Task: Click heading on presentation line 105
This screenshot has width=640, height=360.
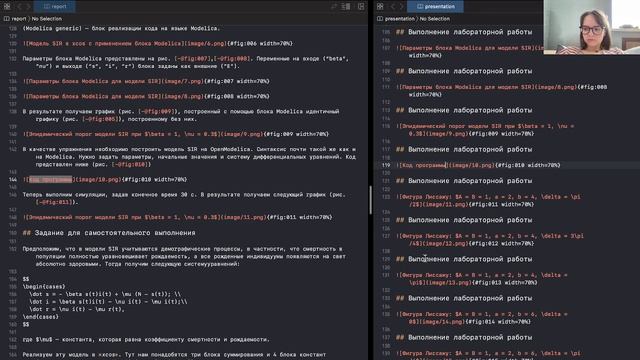Action: coord(464,32)
